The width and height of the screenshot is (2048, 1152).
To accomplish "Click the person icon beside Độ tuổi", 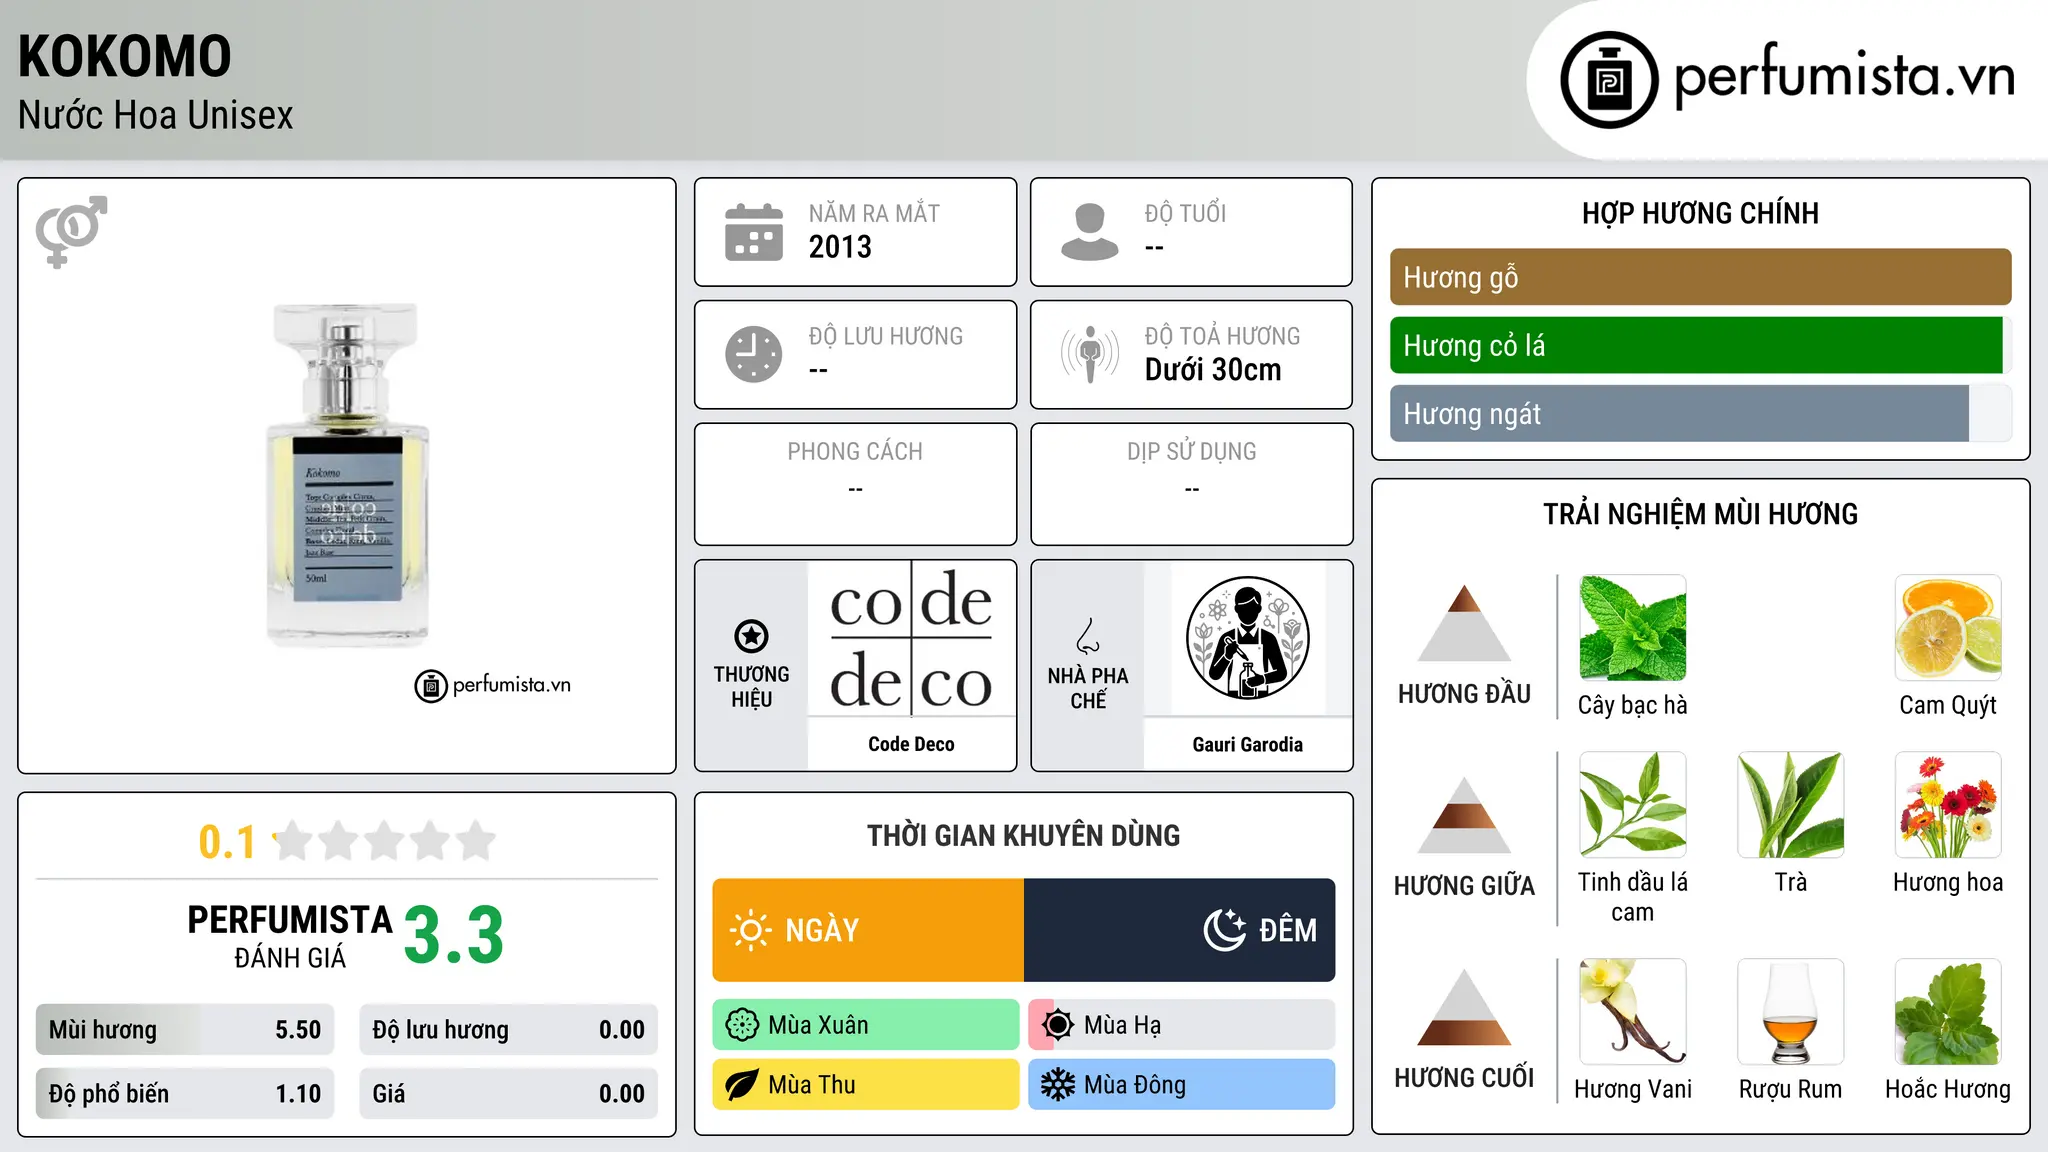I will click(1090, 232).
